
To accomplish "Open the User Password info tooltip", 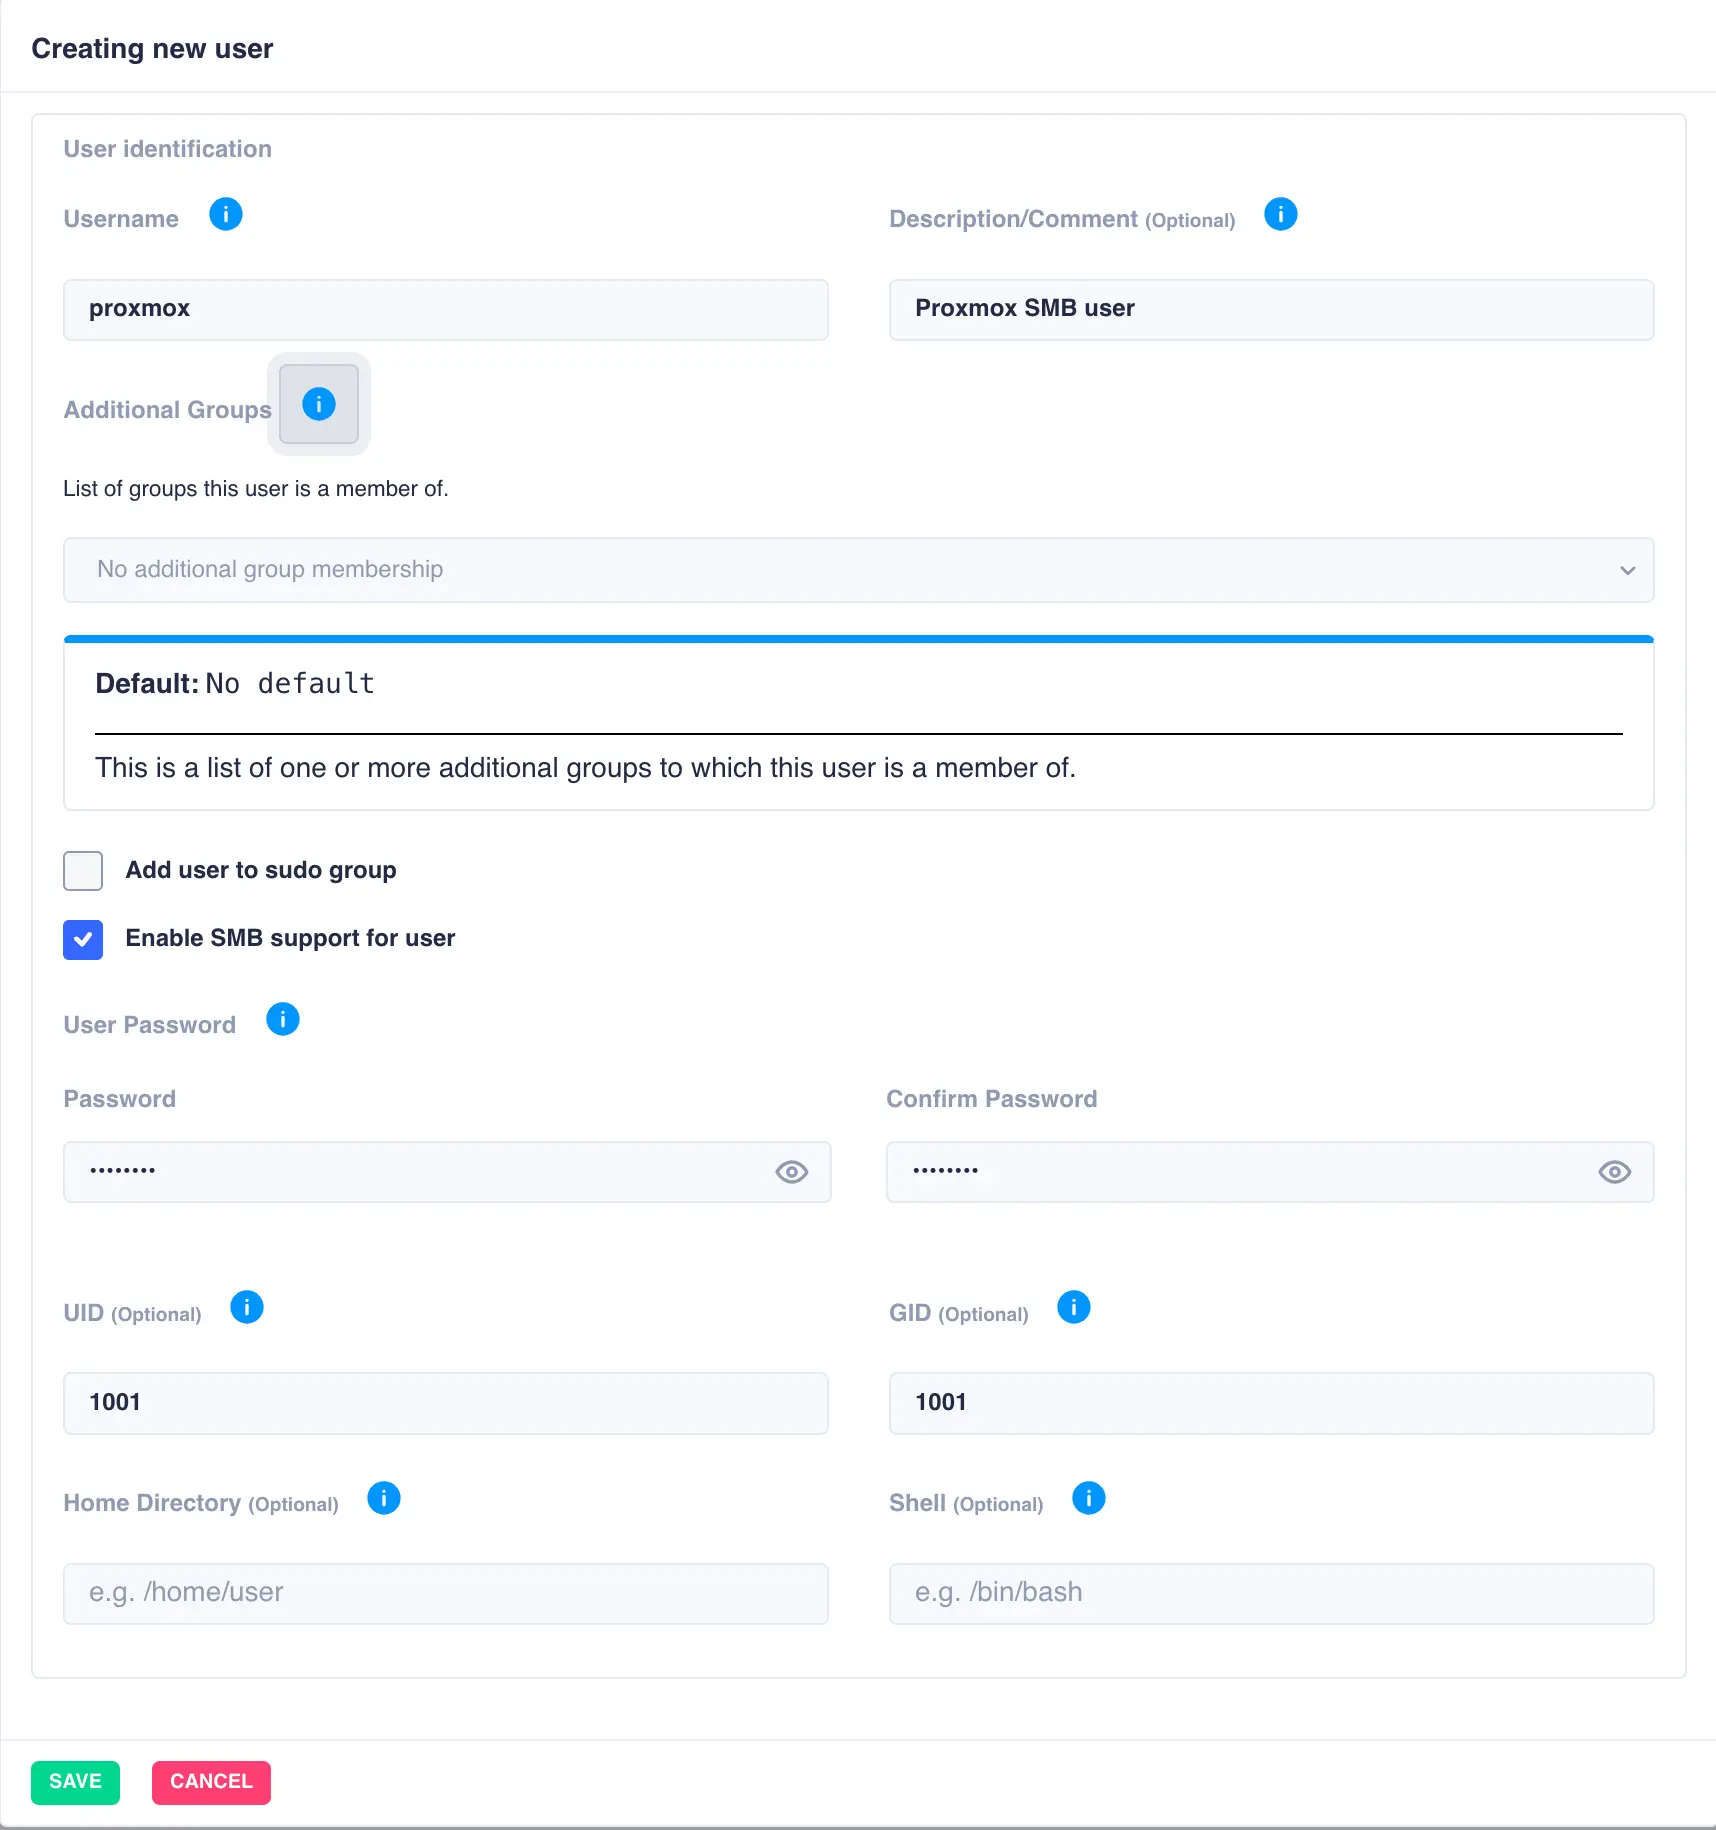I will [x=283, y=1019].
